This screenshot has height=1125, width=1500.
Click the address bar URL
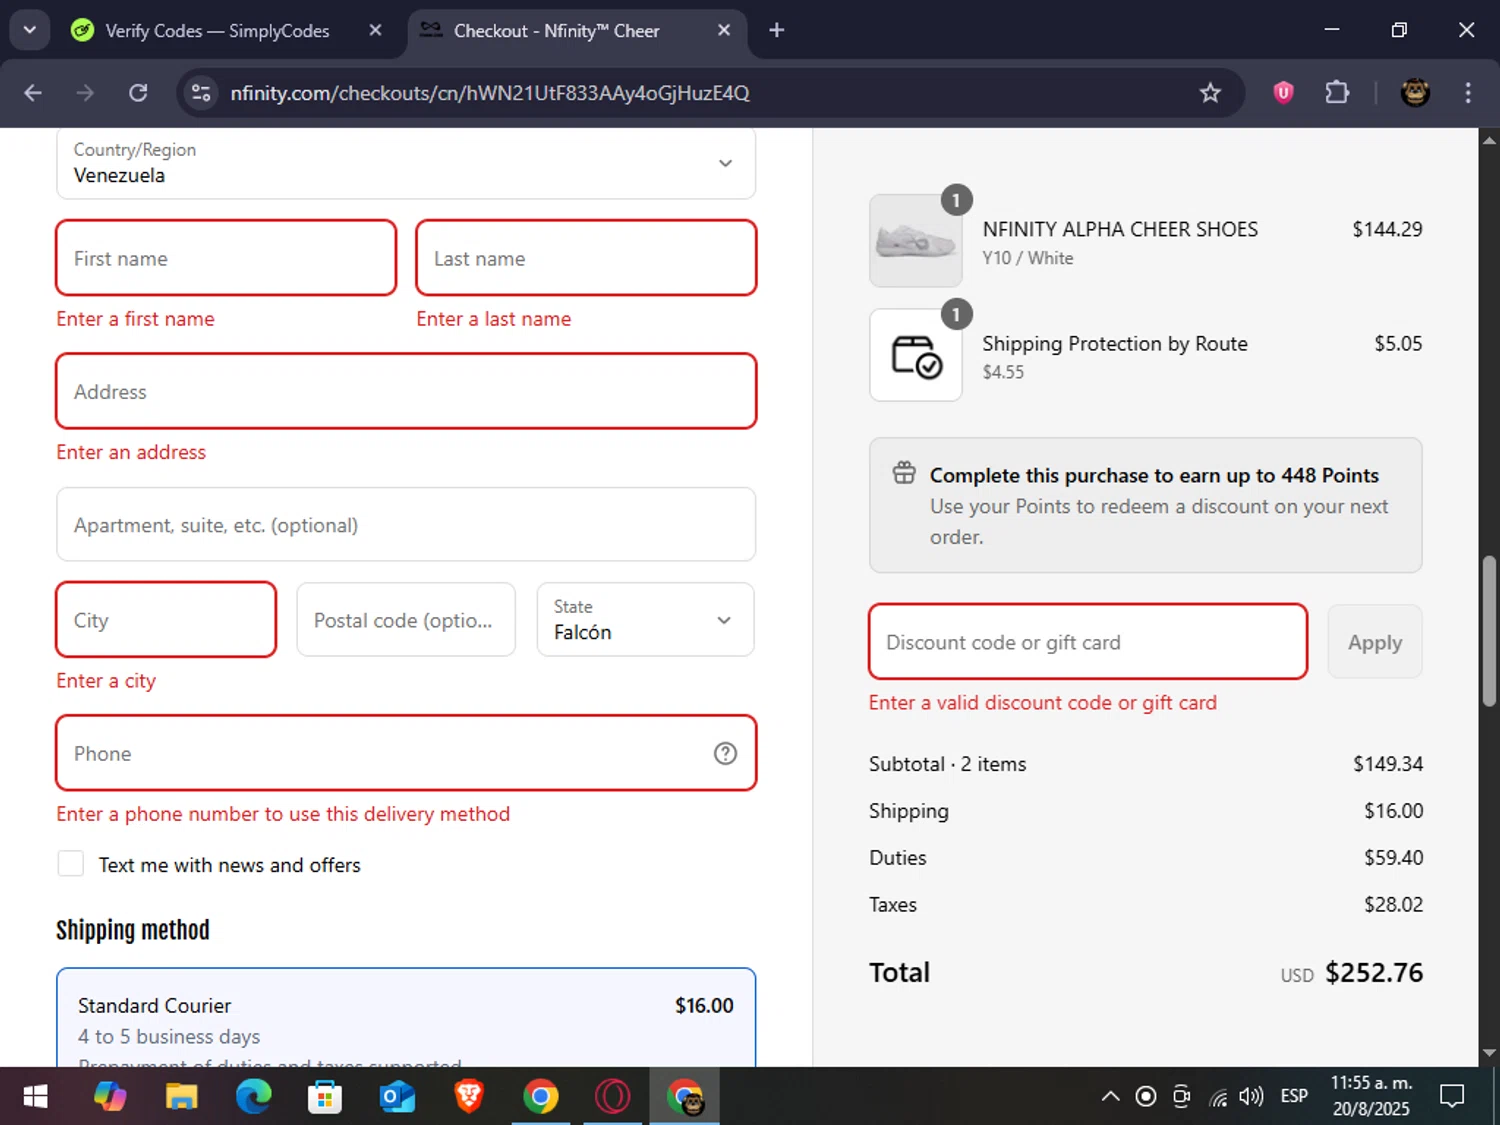(490, 93)
